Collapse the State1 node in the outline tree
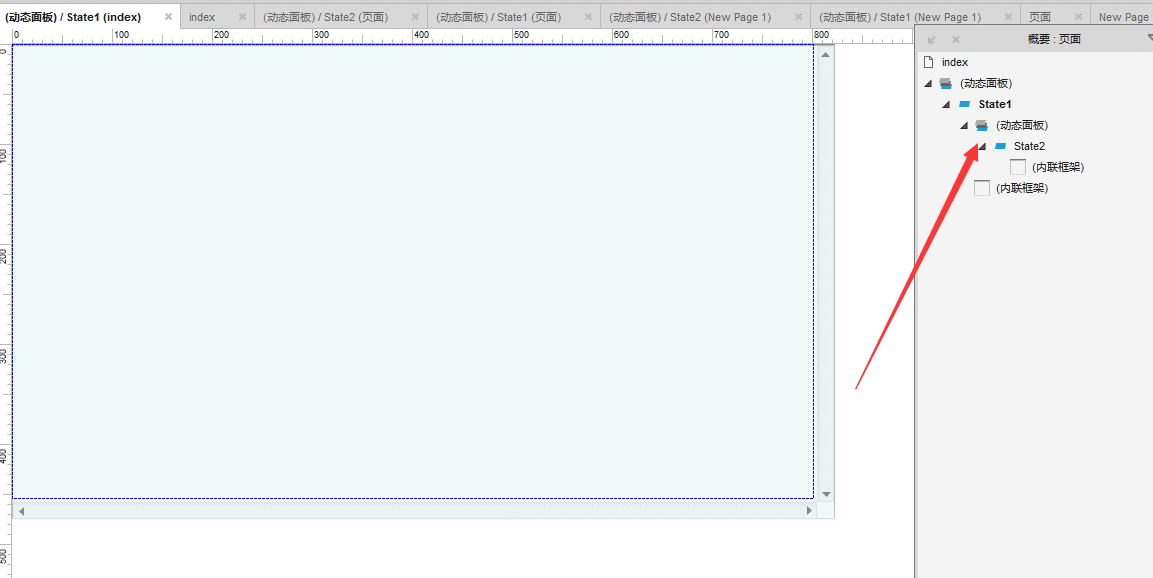The height and width of the screenshot is (578, 1153). (946, 104)
